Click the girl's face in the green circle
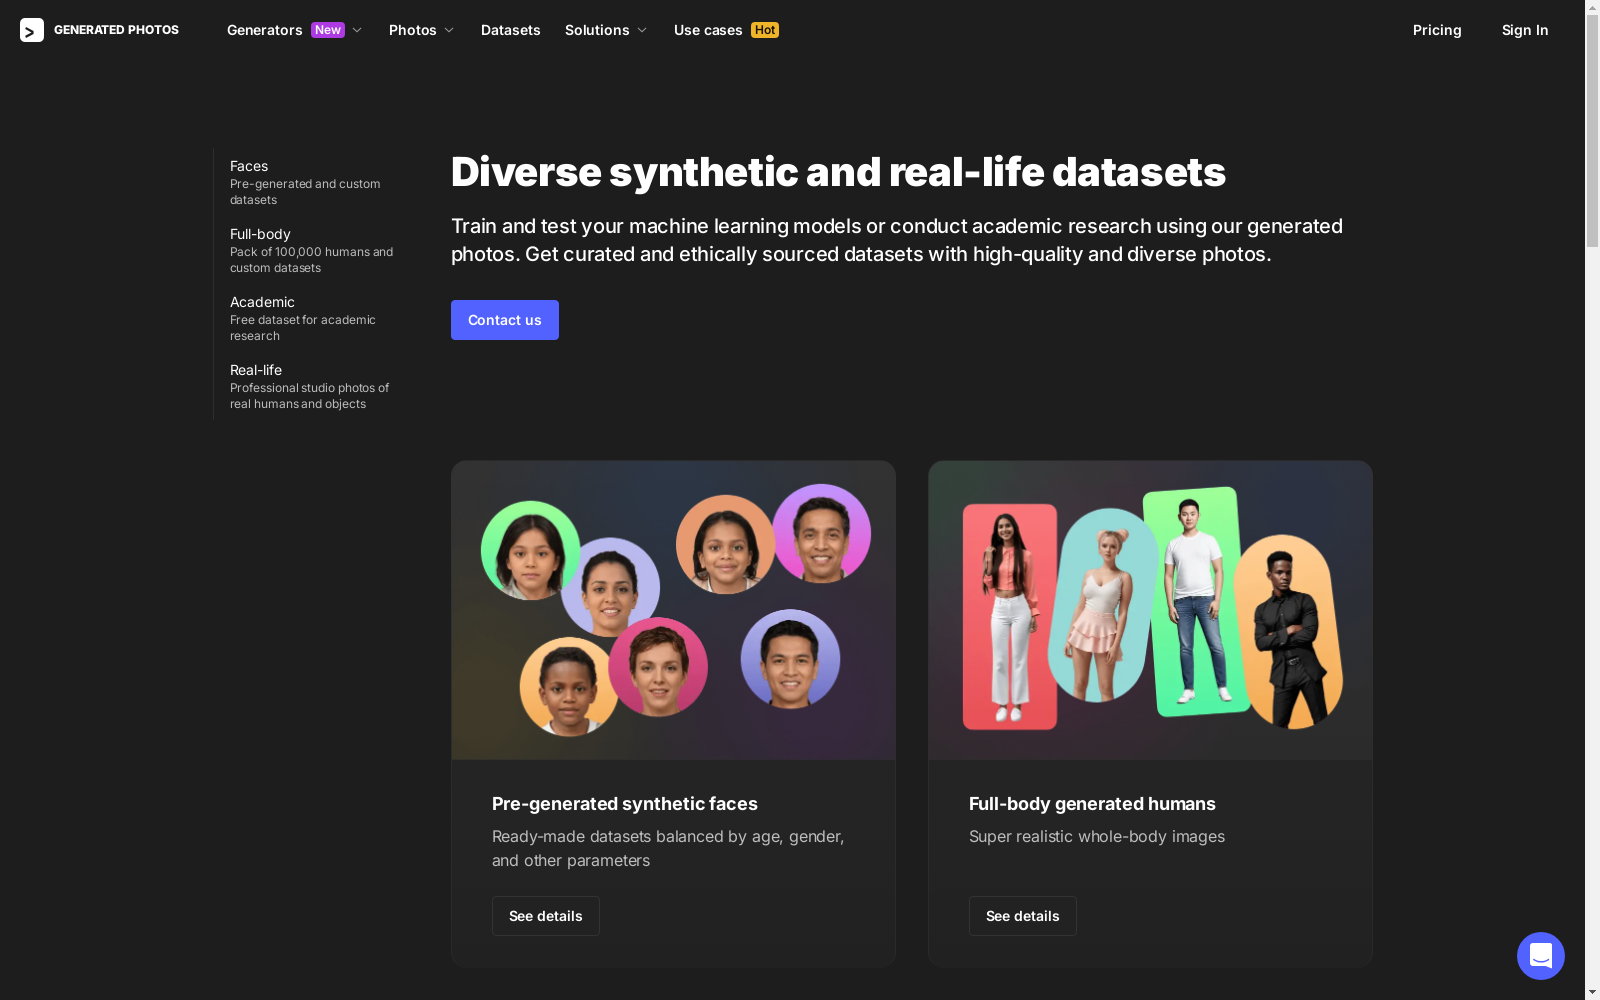This screenshot has height=1000, width=1600. tap(530, 551)
